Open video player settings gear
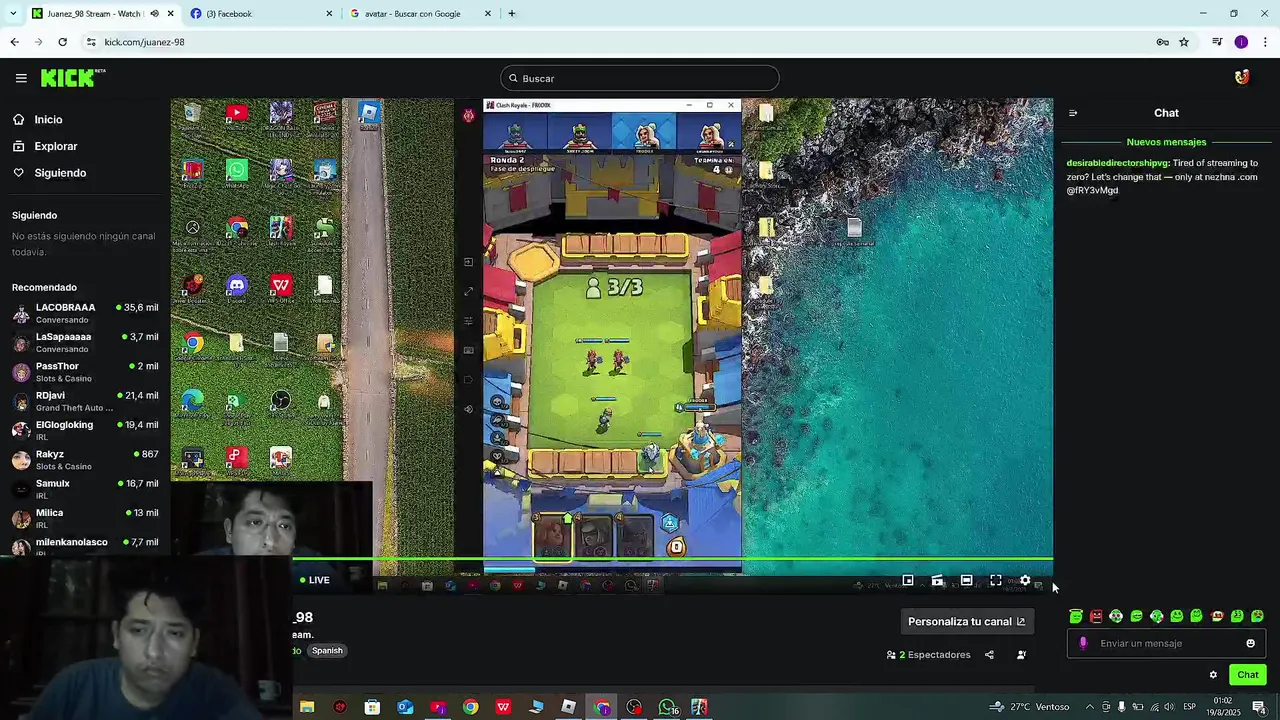The width and height of the screenshot is (1280, 720). coord(1025,580)
